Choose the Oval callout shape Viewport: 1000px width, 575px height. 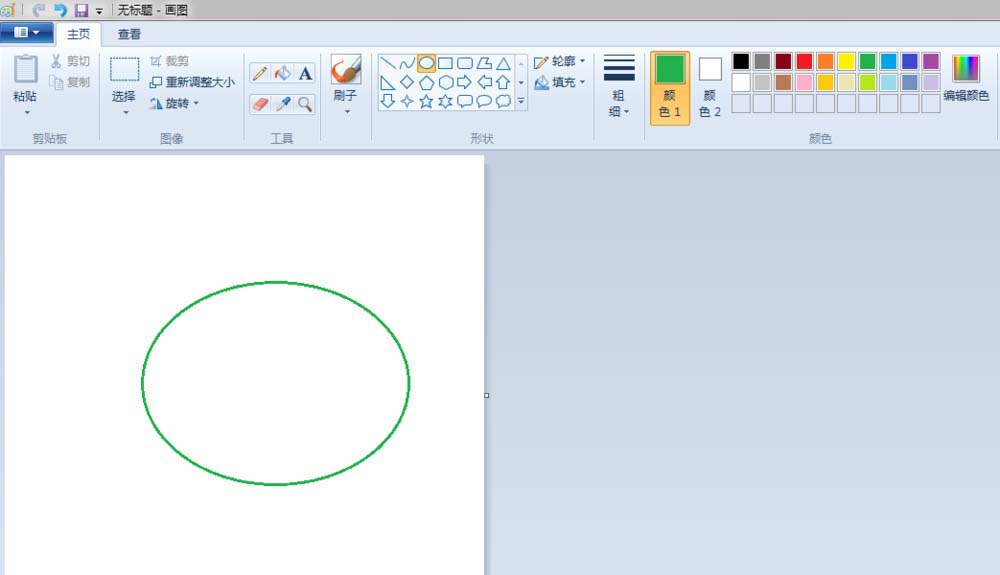[484, 101]
